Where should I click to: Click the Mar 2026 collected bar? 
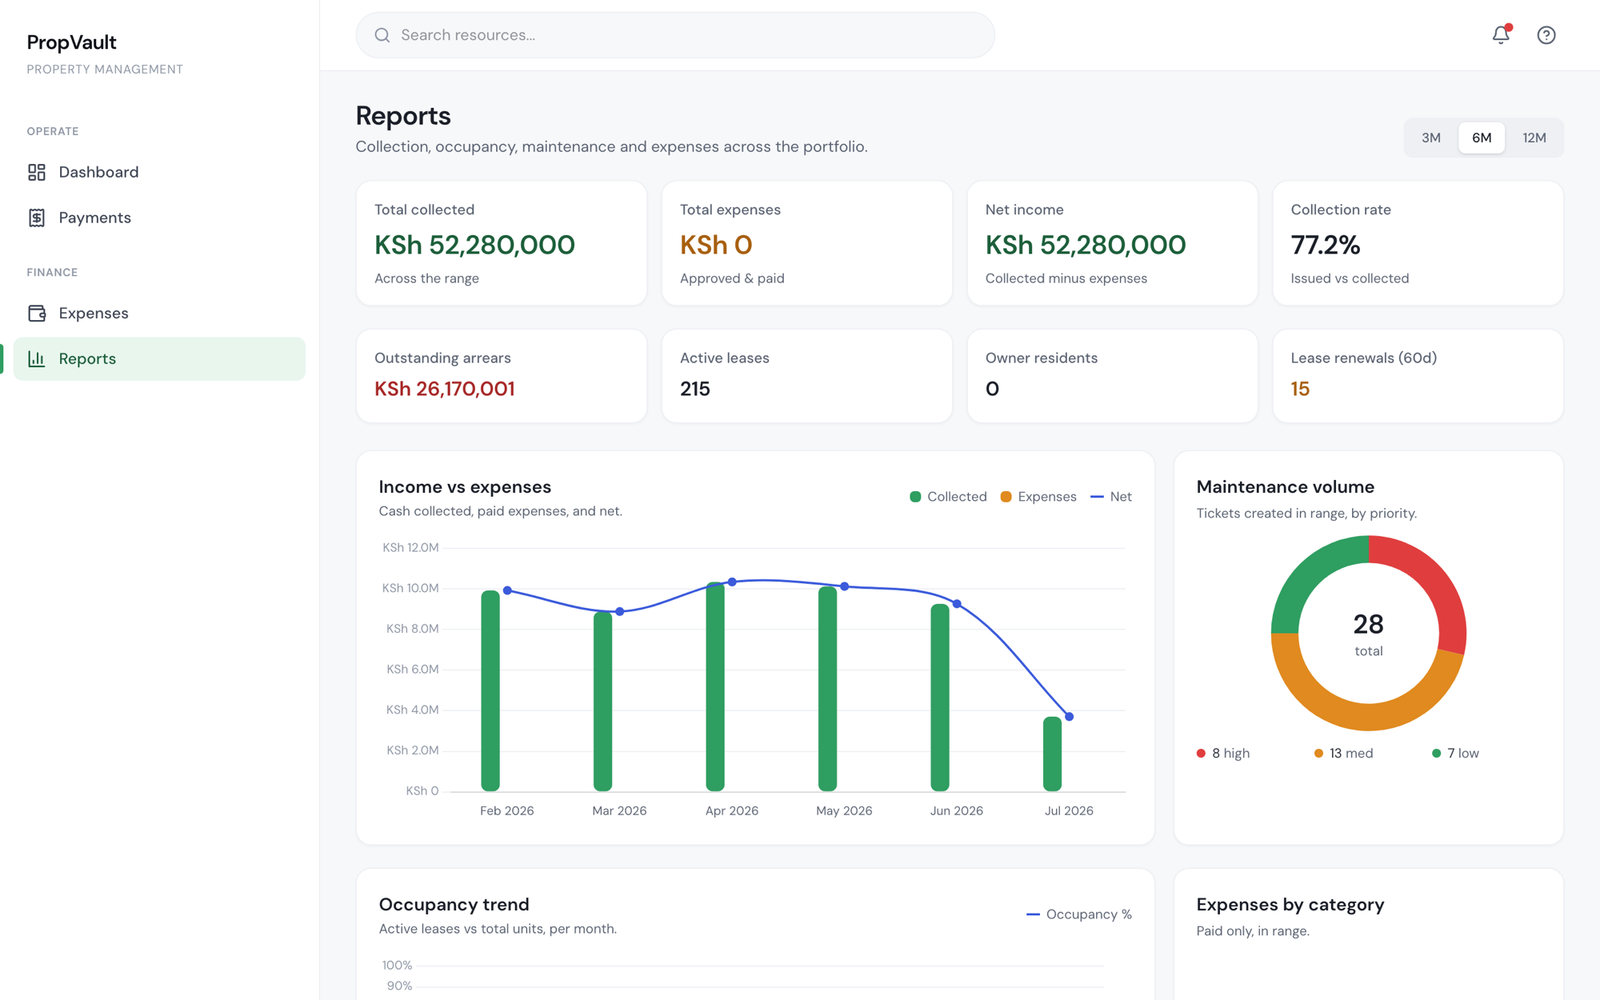pos(602,702)
